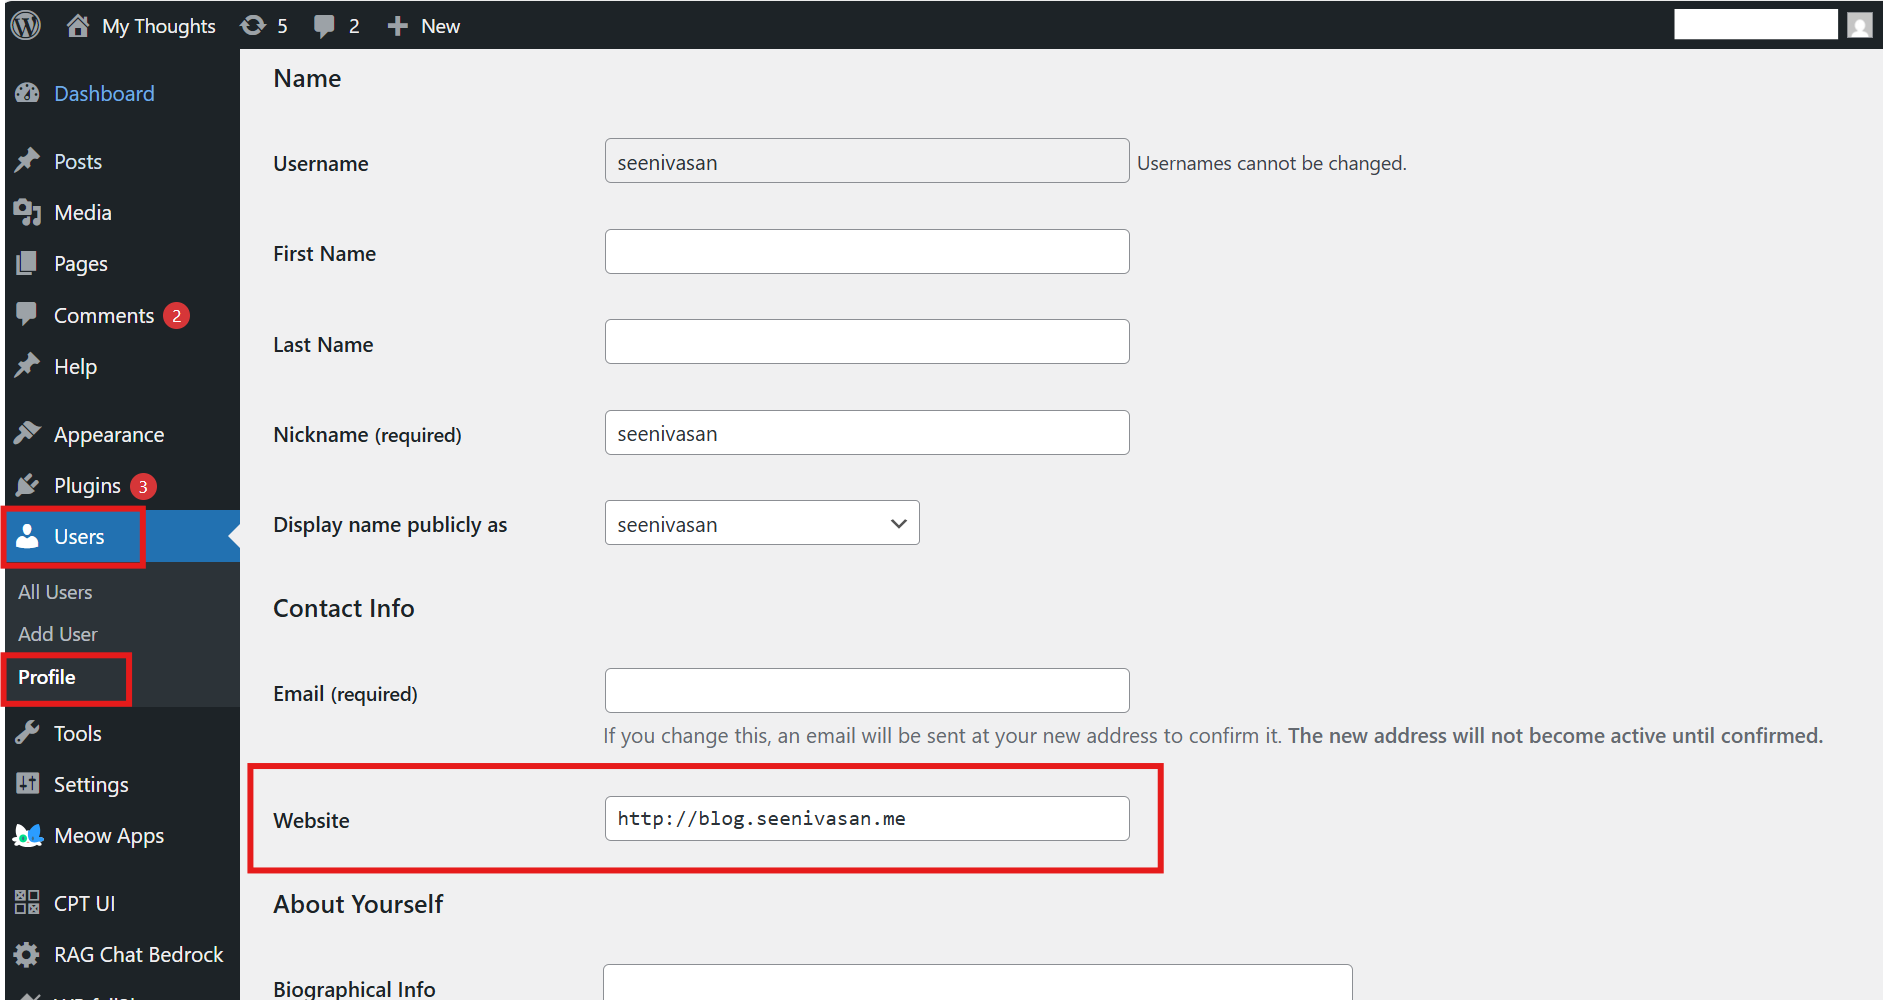Focus the Email text field
Screen dimensions: 1883x1000
[866, 691]
